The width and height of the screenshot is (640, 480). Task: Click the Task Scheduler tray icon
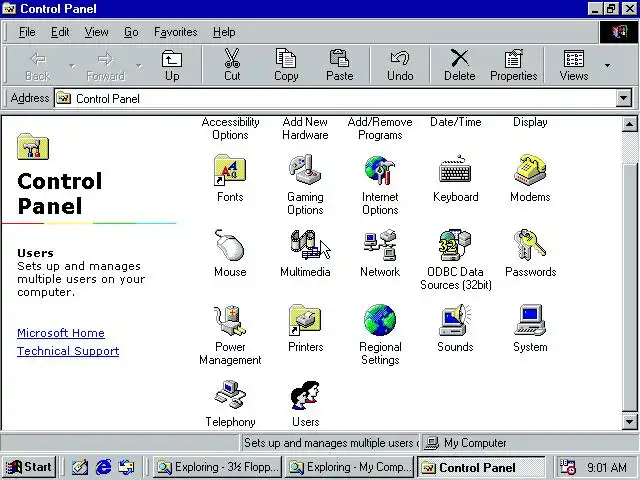[567, 467]
